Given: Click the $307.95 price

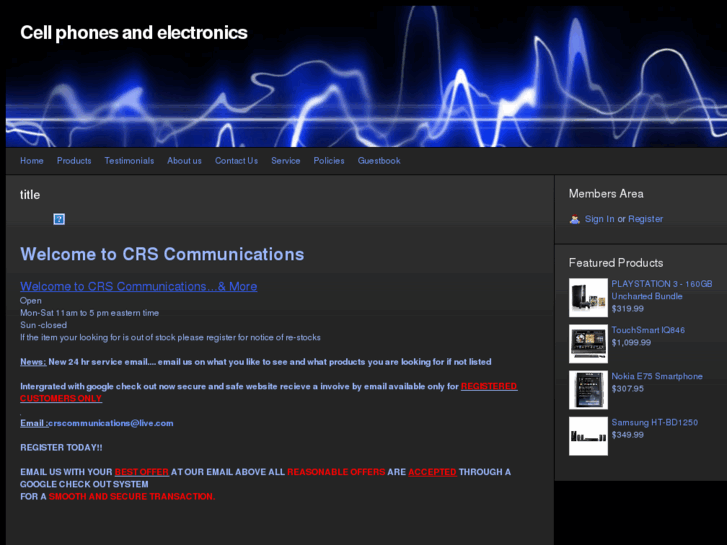Looking at the screenshot, I should pyautogui.click(x=627, y=388).
